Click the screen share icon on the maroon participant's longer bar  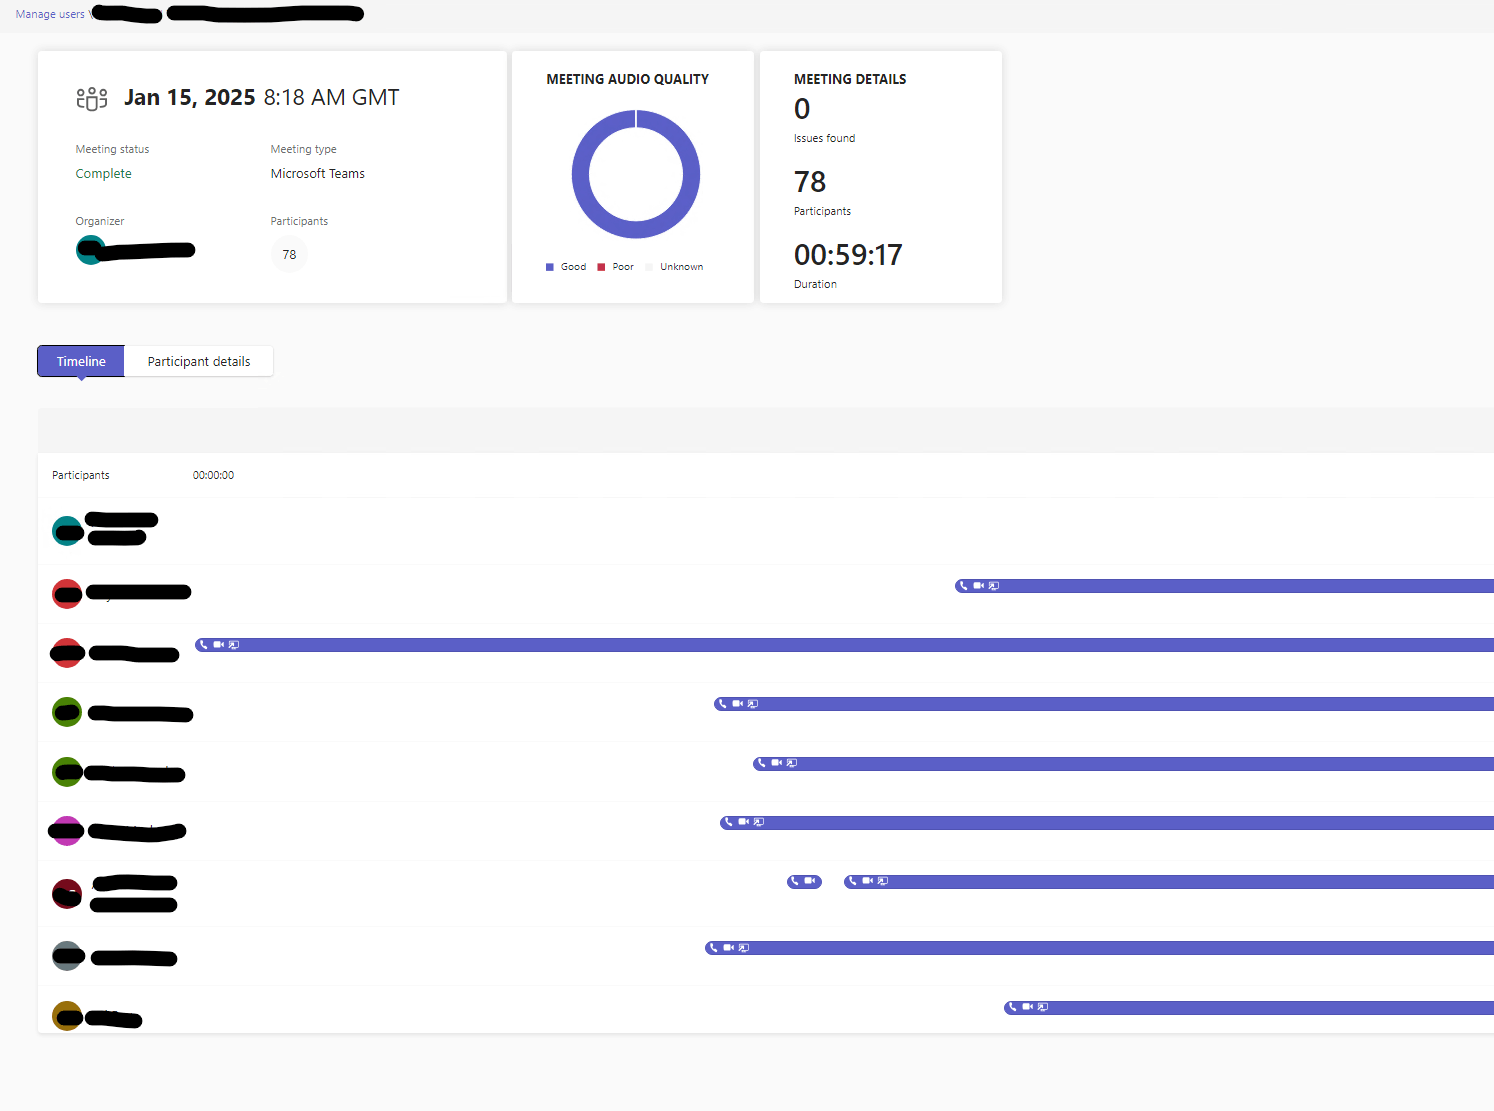883,881
